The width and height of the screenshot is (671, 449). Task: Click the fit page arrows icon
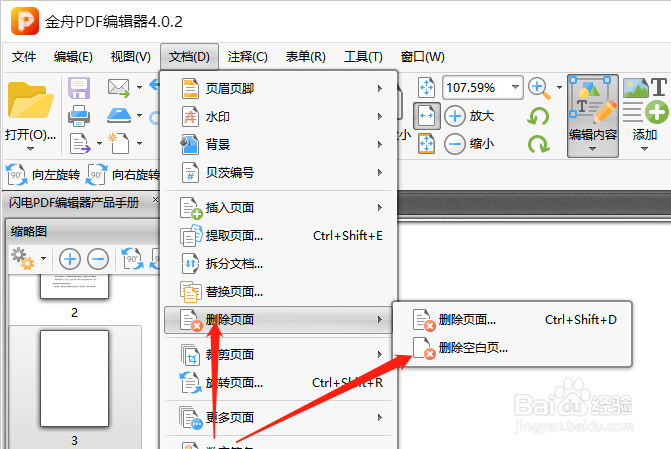426,88
